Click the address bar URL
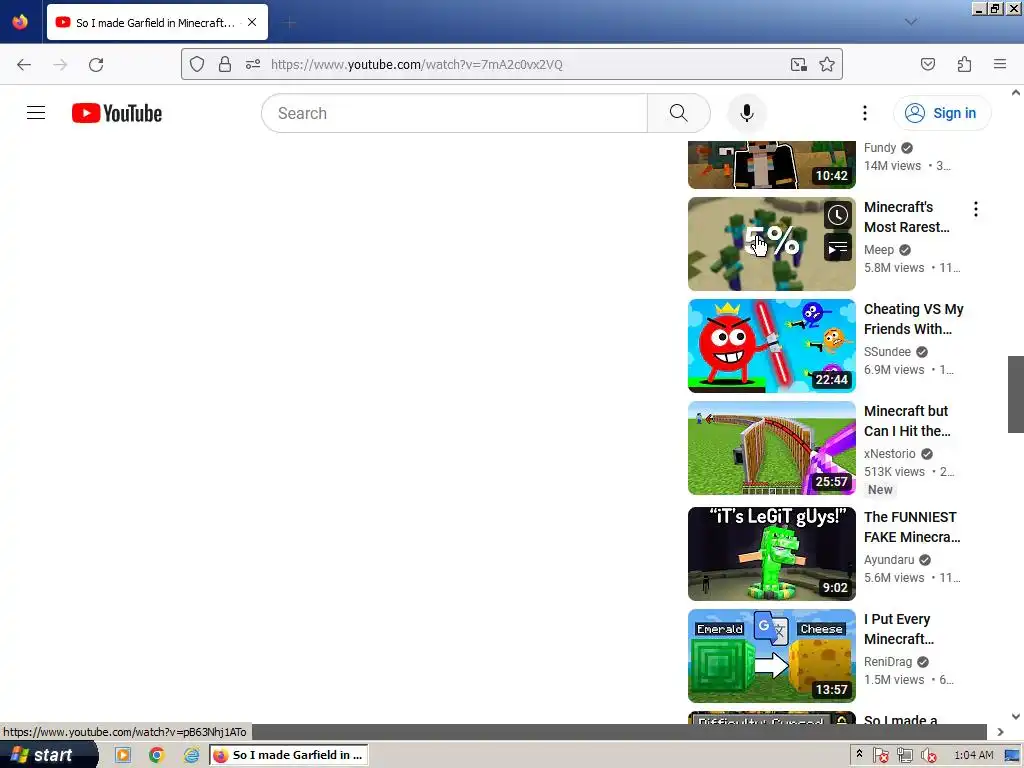 click(x=417, y=64)
